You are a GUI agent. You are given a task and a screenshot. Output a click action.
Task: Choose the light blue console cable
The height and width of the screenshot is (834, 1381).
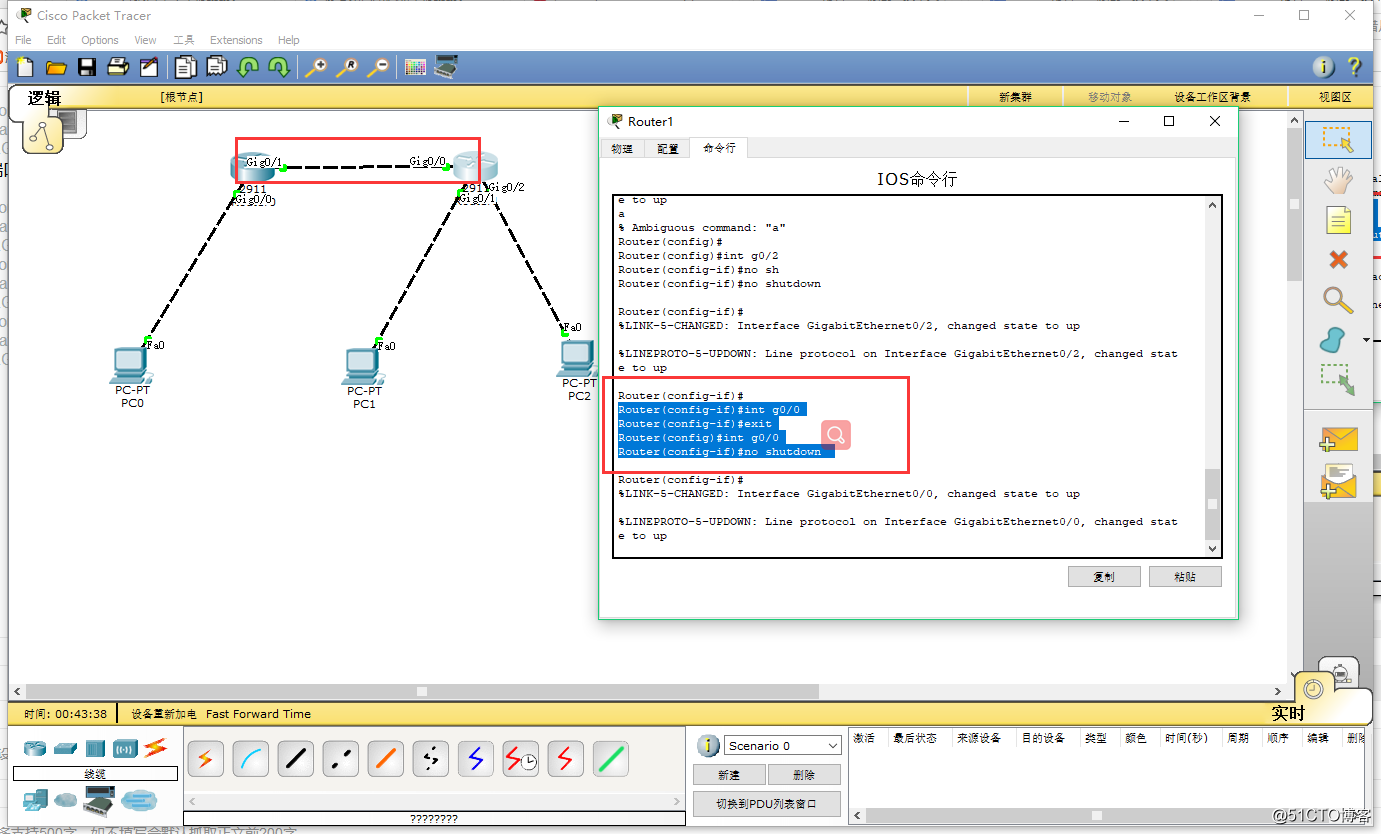(250, 759)
